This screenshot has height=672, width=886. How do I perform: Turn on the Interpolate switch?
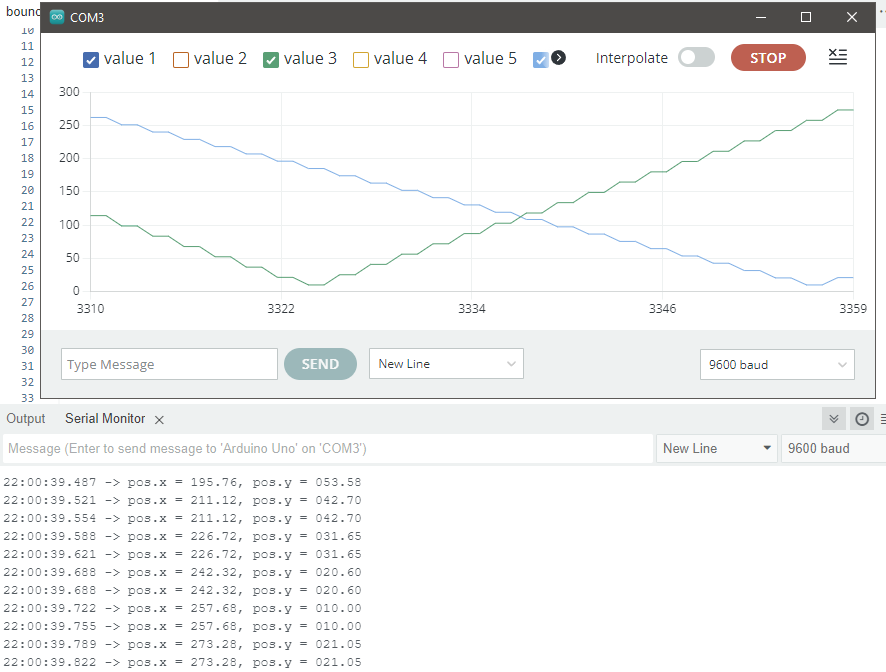[x=696, y=58]
